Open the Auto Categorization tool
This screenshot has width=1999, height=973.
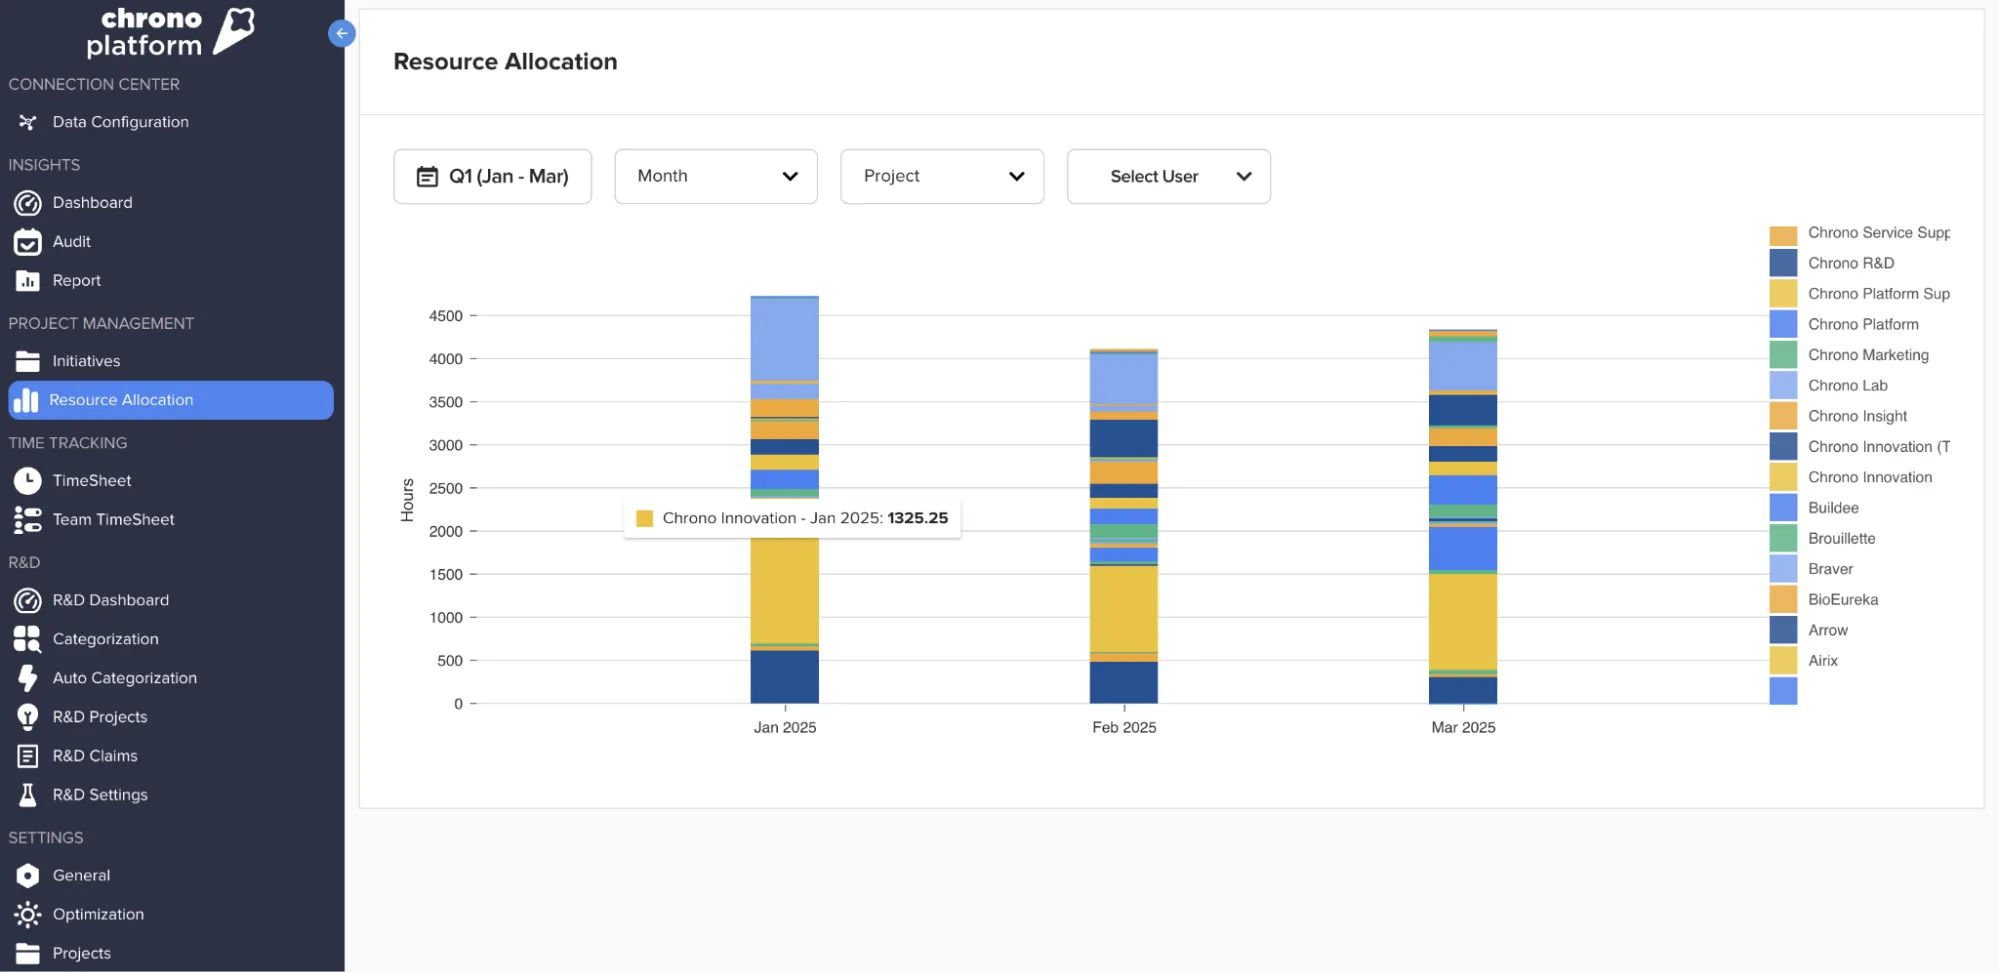pyautogui.click(x=124, y=677)
